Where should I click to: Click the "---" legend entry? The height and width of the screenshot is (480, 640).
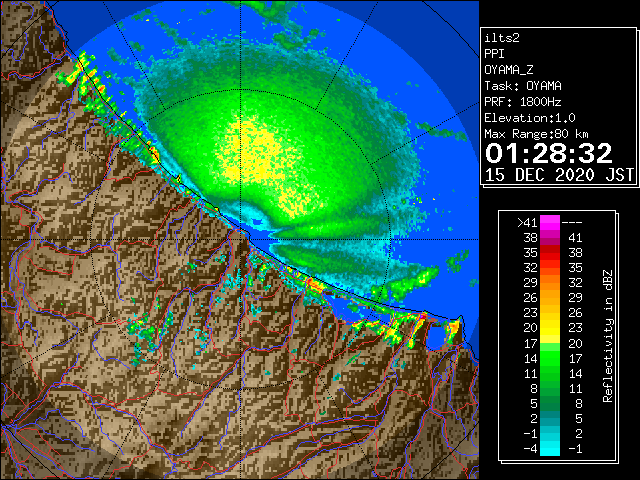(572, 222)
